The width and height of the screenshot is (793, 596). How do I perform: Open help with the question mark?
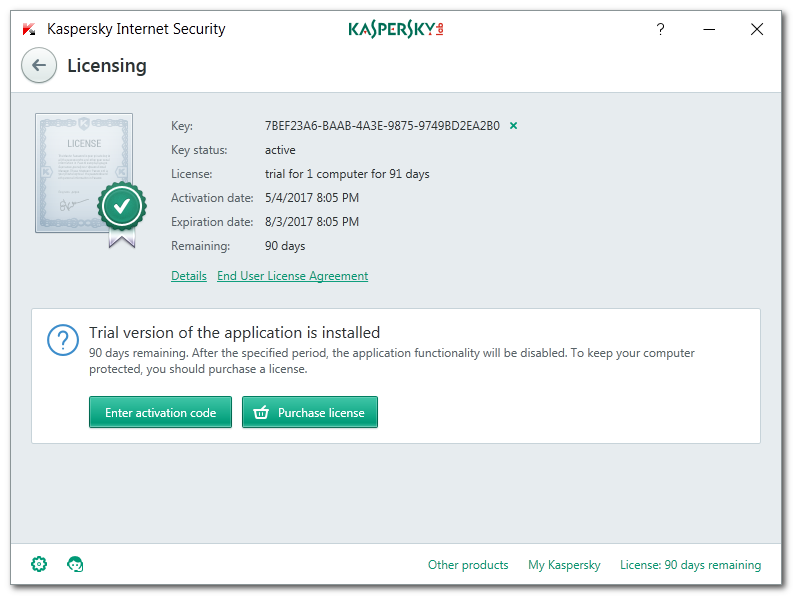coord(660,29)
